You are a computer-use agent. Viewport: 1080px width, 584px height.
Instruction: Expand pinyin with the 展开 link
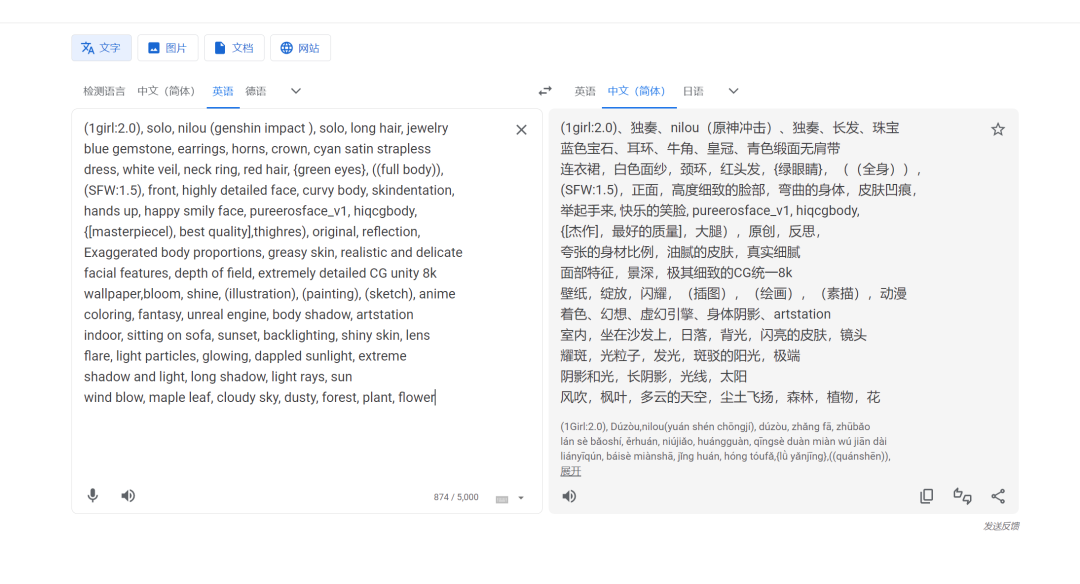[570, 471]
